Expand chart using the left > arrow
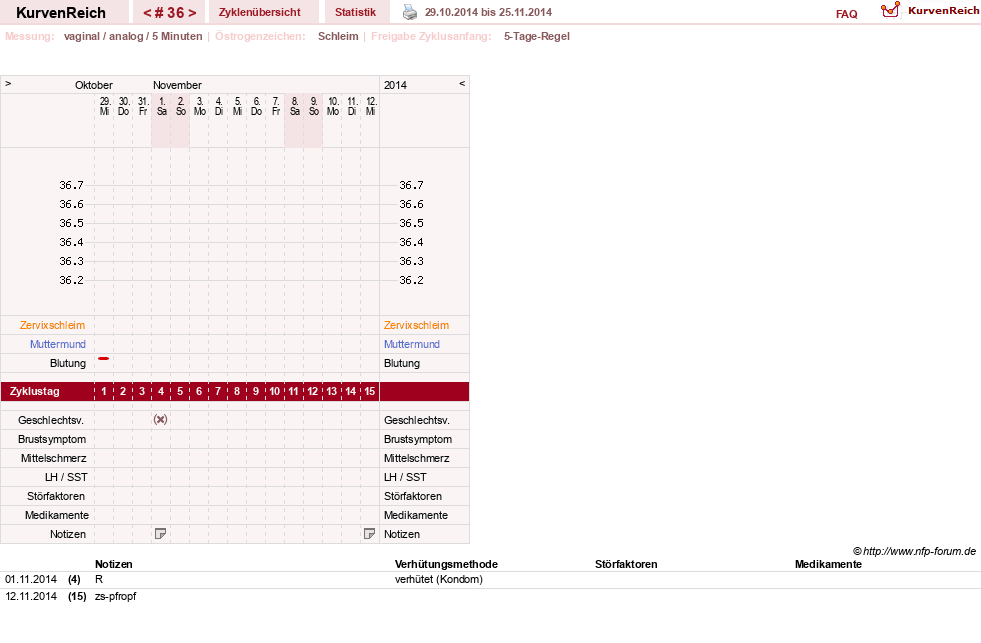The width and height of the screenshot is (981, 643). tap(8, 83)
